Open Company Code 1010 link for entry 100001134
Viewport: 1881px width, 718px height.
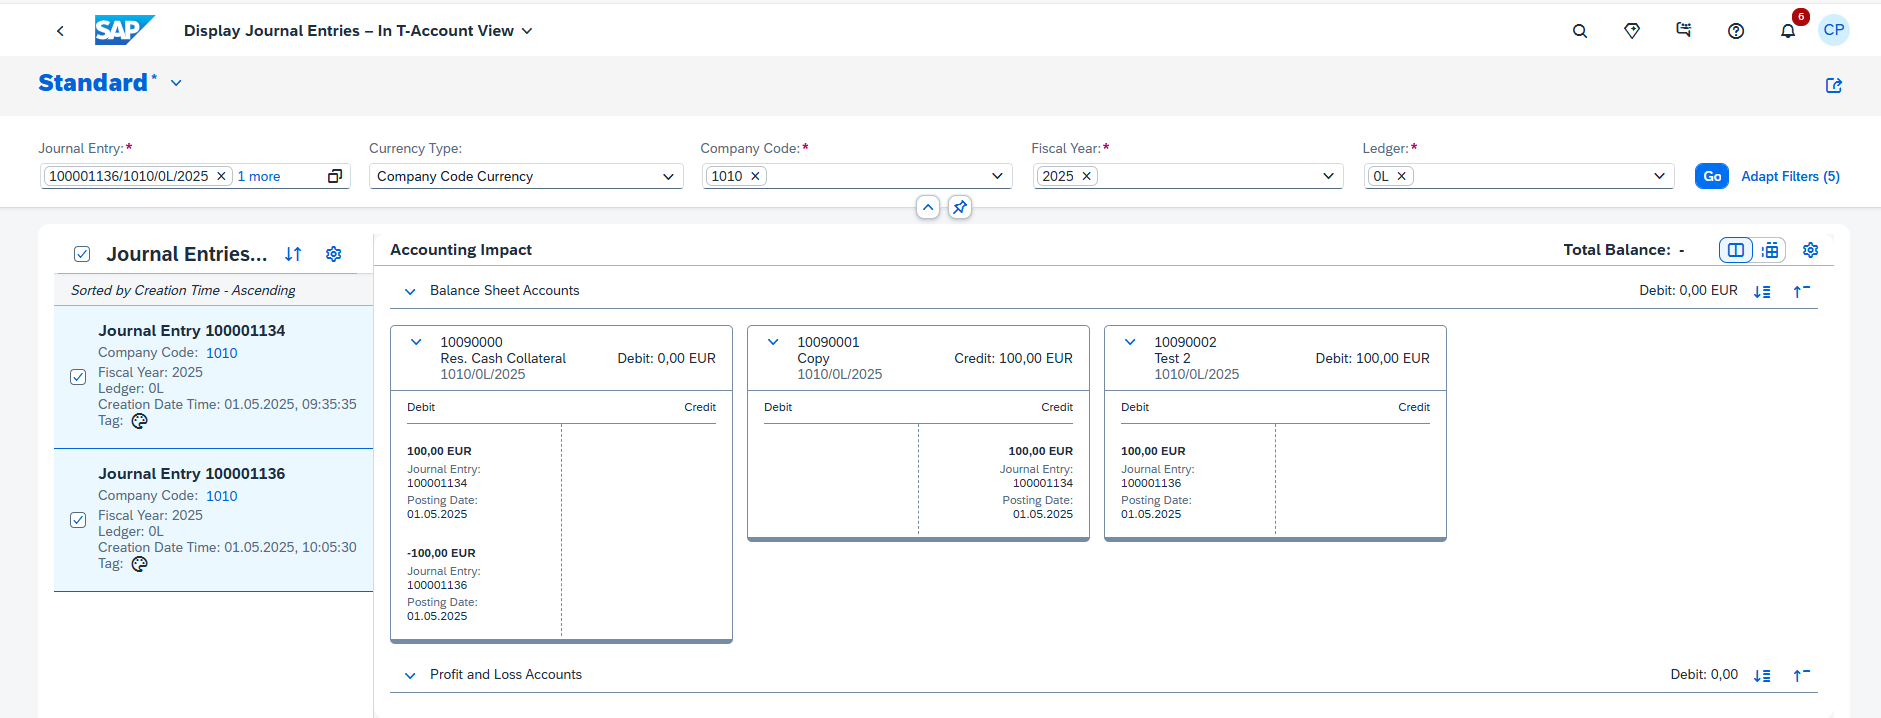[222, 353]
